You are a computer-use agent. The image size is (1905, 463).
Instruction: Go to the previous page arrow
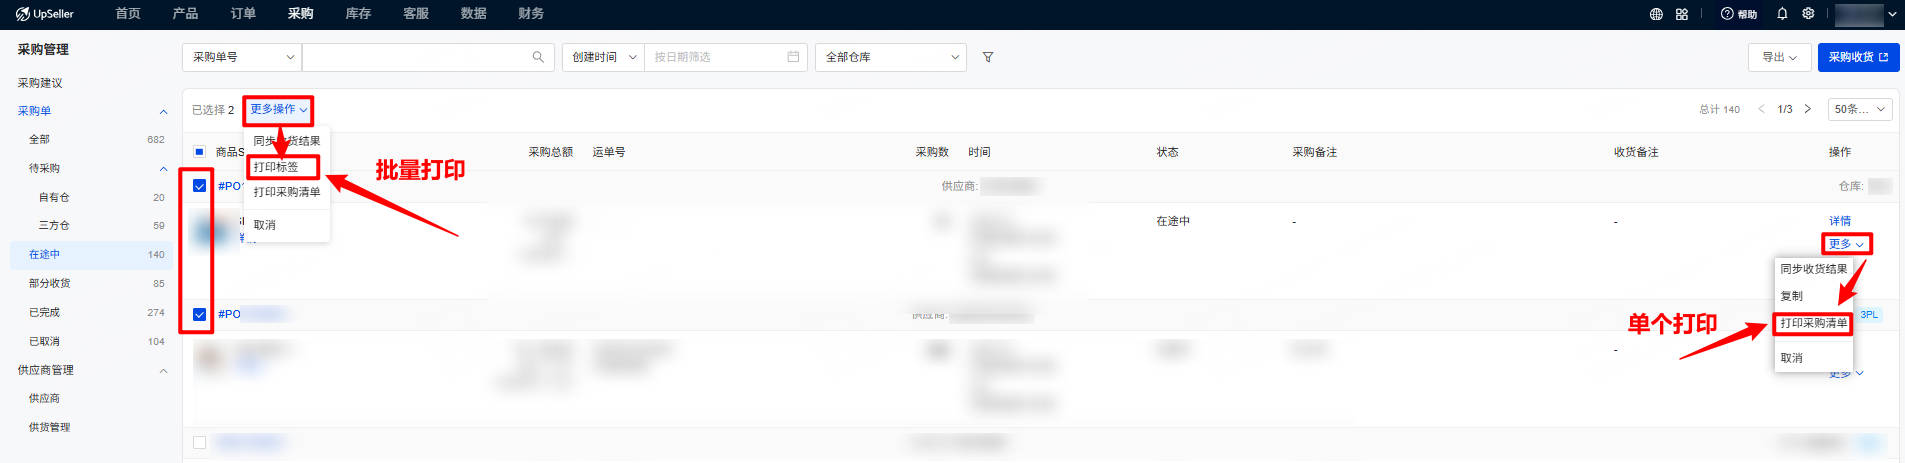(1761, 109)
